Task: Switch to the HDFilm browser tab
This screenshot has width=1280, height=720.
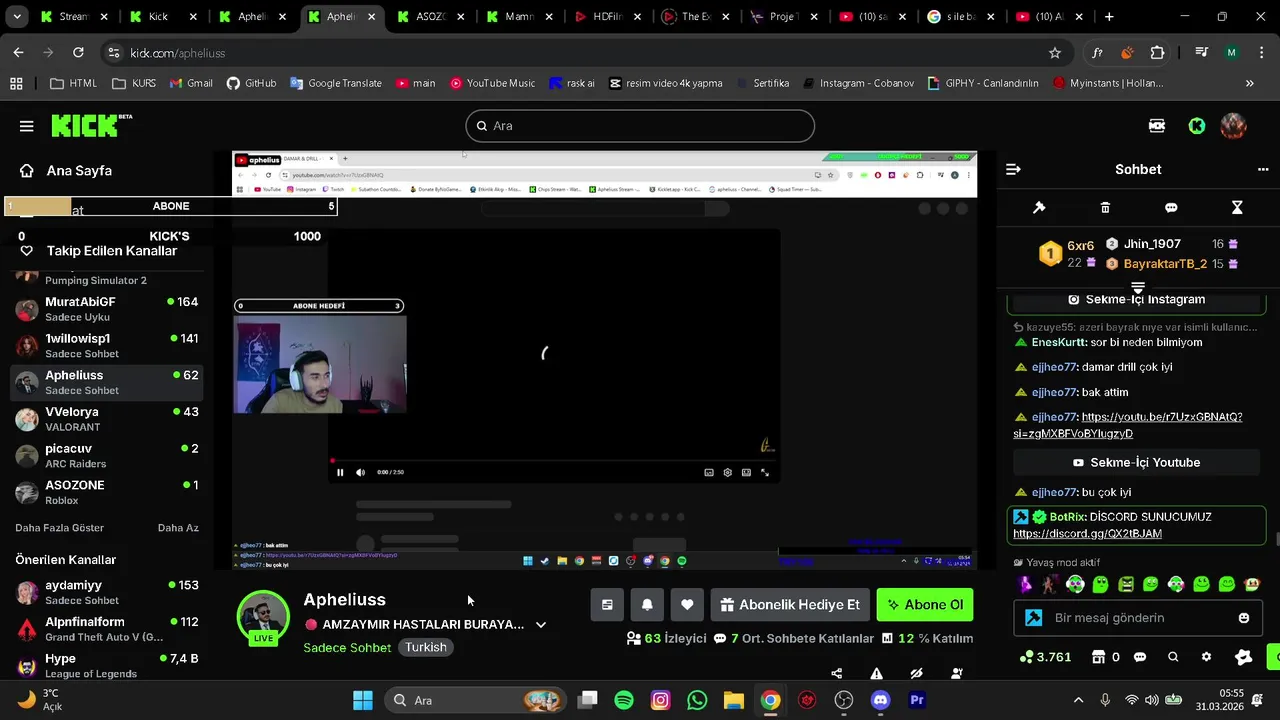Action: click(x=609, y=17)
